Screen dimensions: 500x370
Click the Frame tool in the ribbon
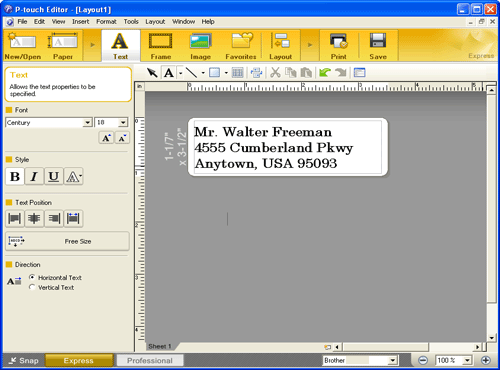160,46
